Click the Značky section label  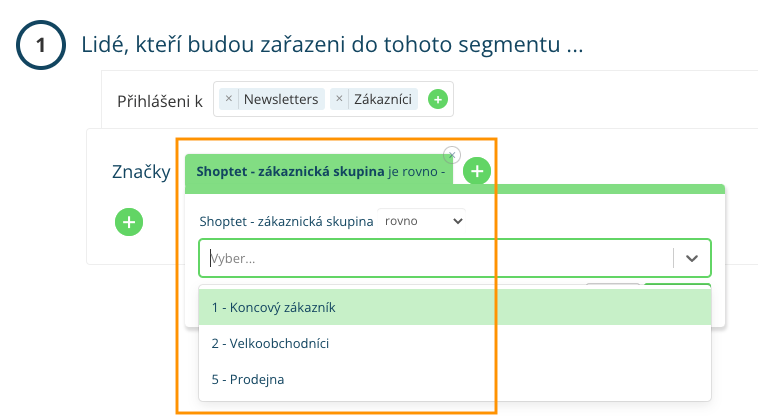click(141, 172)
